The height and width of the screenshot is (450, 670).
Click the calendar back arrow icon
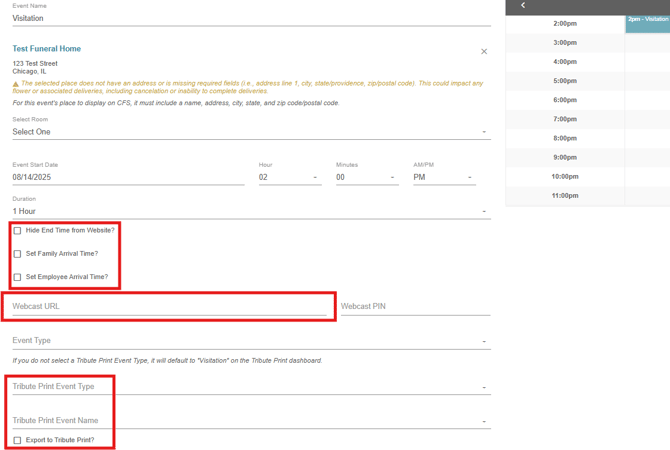[523, 6]
